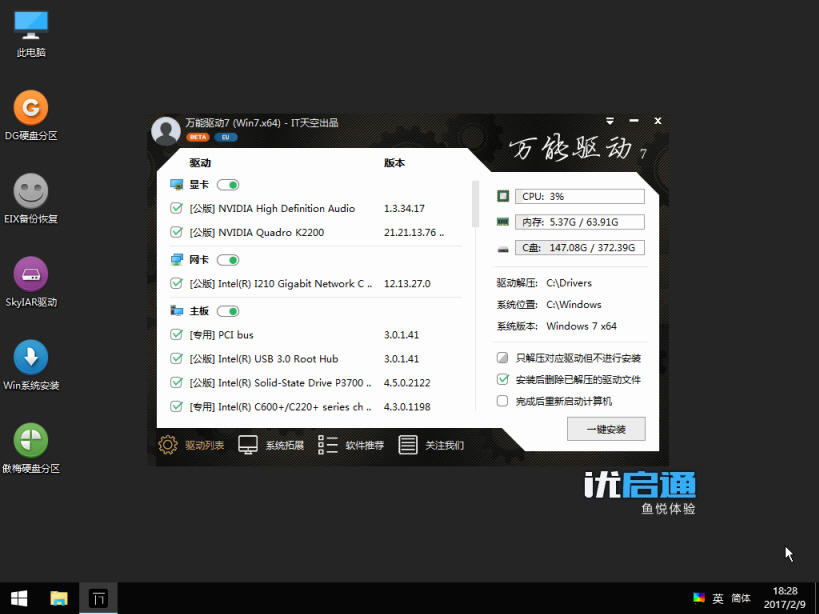Click version 1.3.34.17 value
This screenshot has height=614, width=819.
(404, 208)
